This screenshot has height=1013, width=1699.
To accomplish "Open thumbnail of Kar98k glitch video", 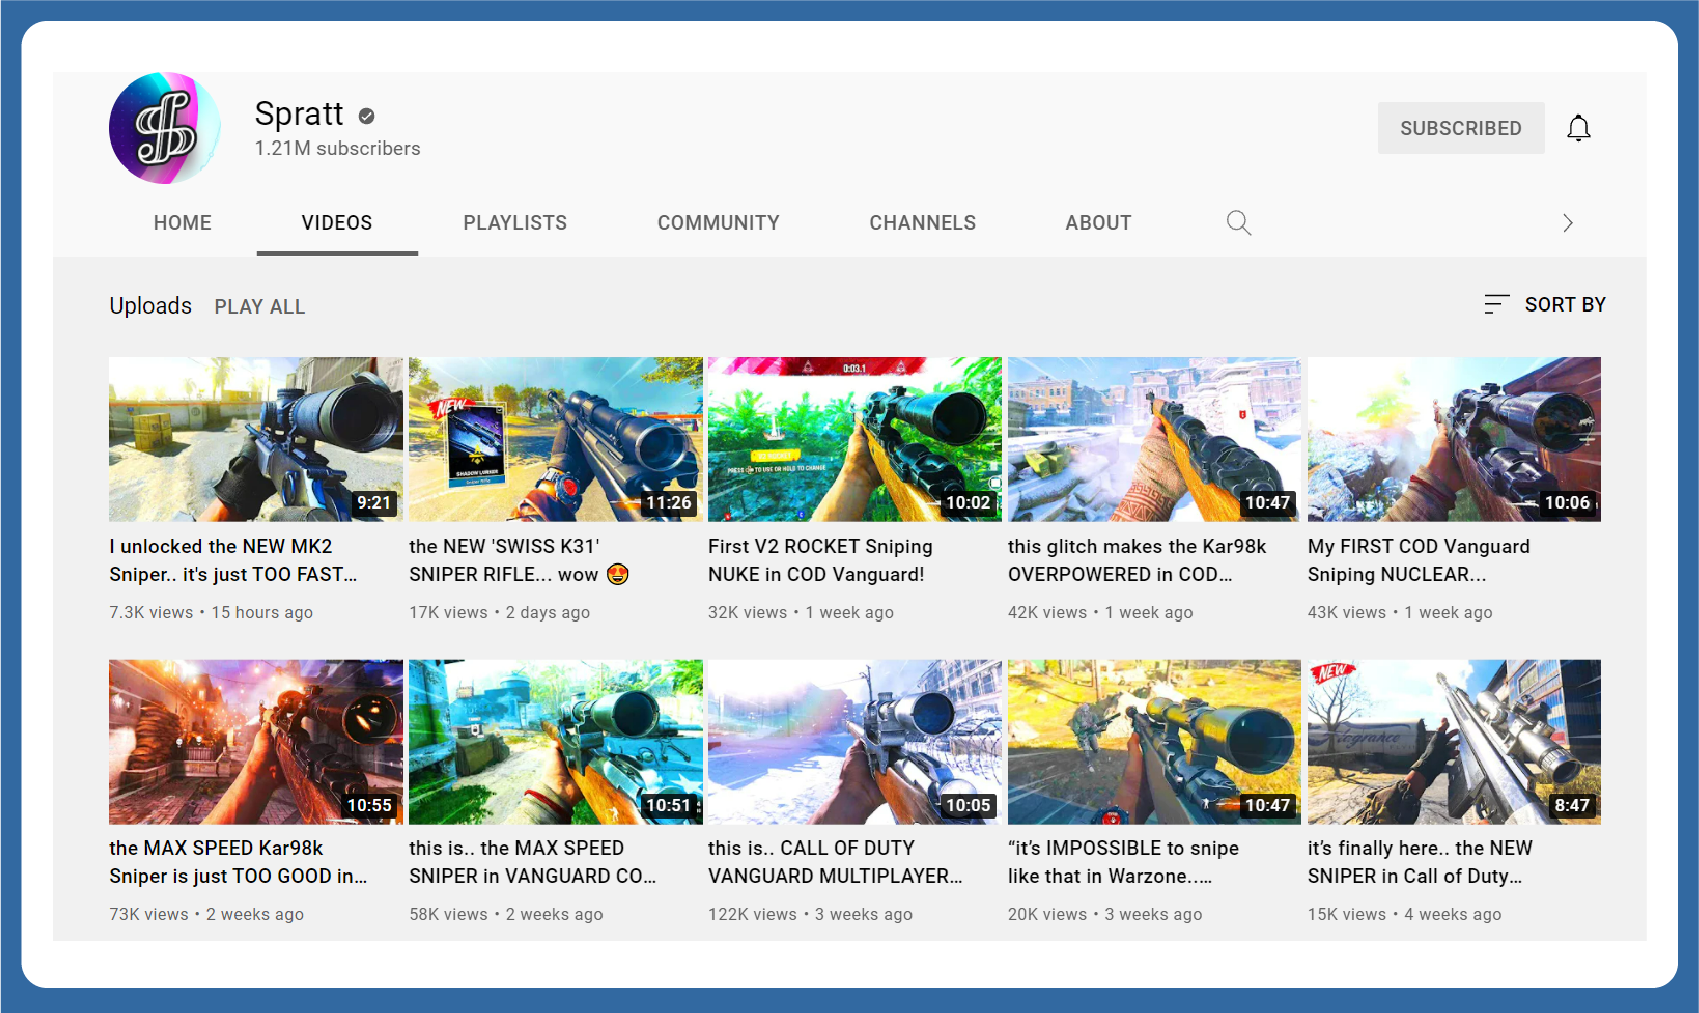I will coord(1154,439).
